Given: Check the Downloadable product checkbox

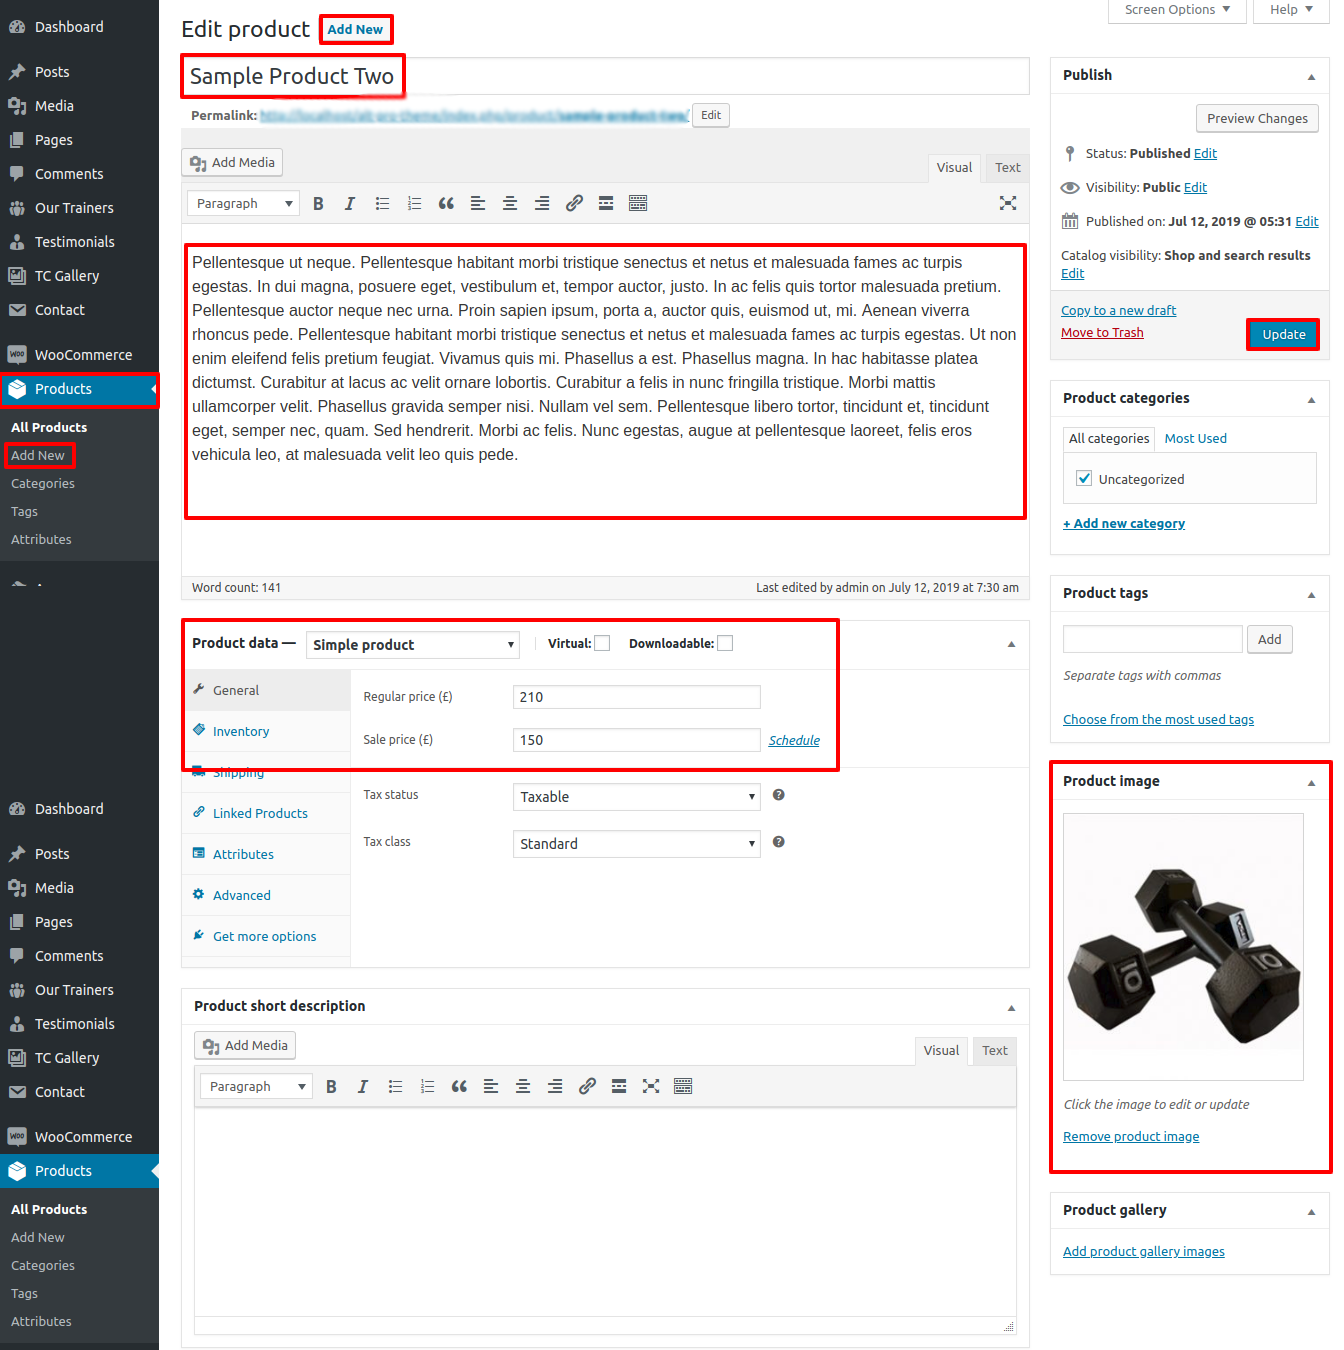Looking at the screenshot, I should pos(725,644).
